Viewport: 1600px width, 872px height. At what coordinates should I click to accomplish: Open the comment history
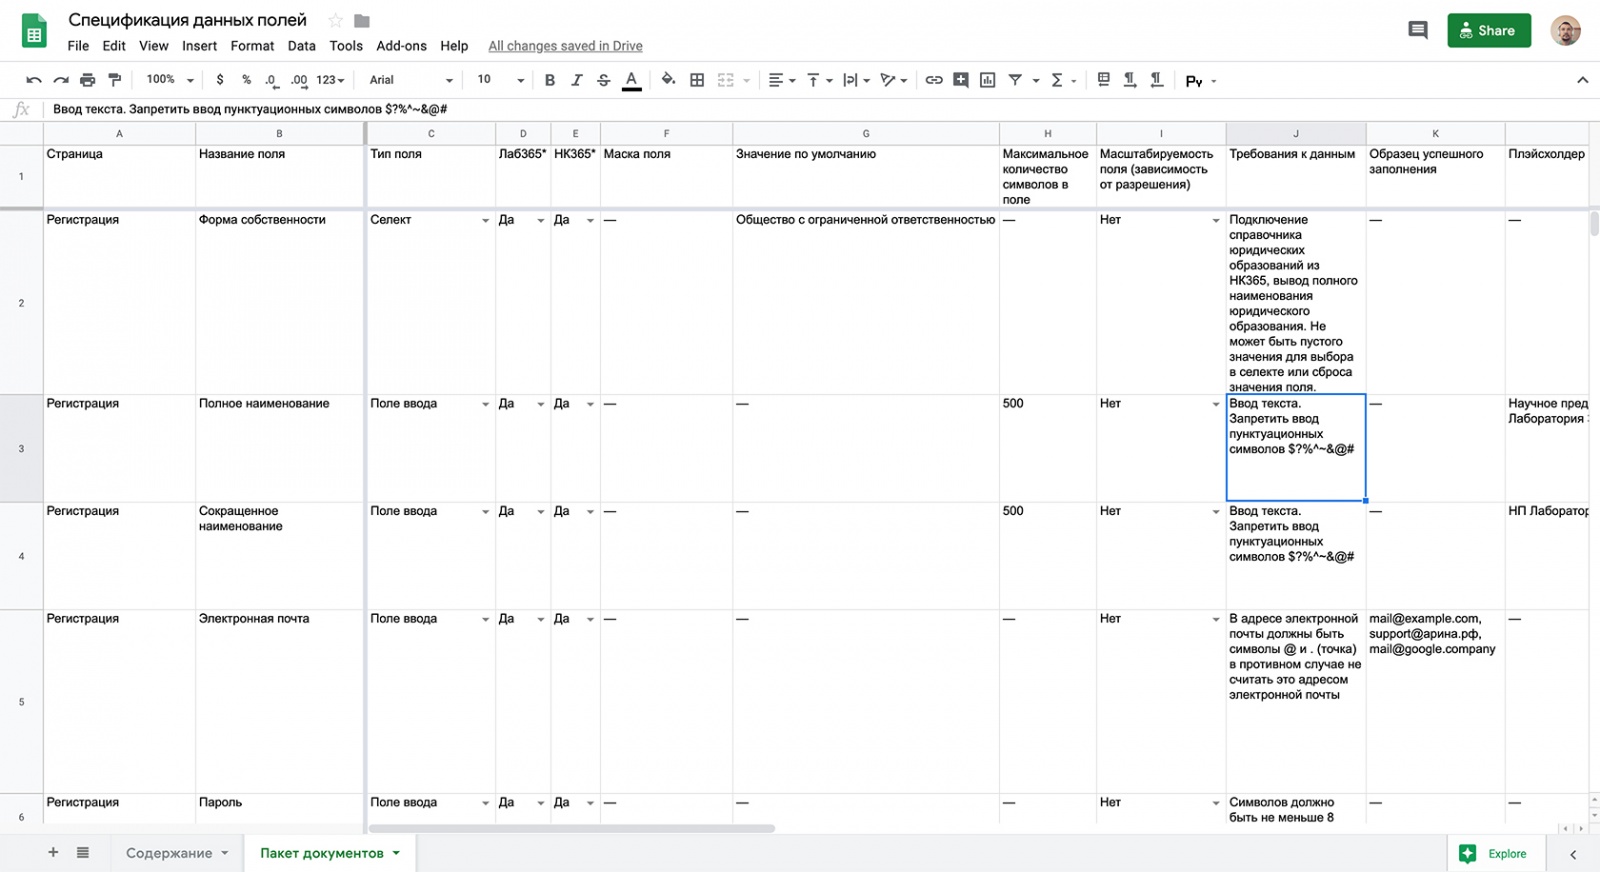point(1418,30)
